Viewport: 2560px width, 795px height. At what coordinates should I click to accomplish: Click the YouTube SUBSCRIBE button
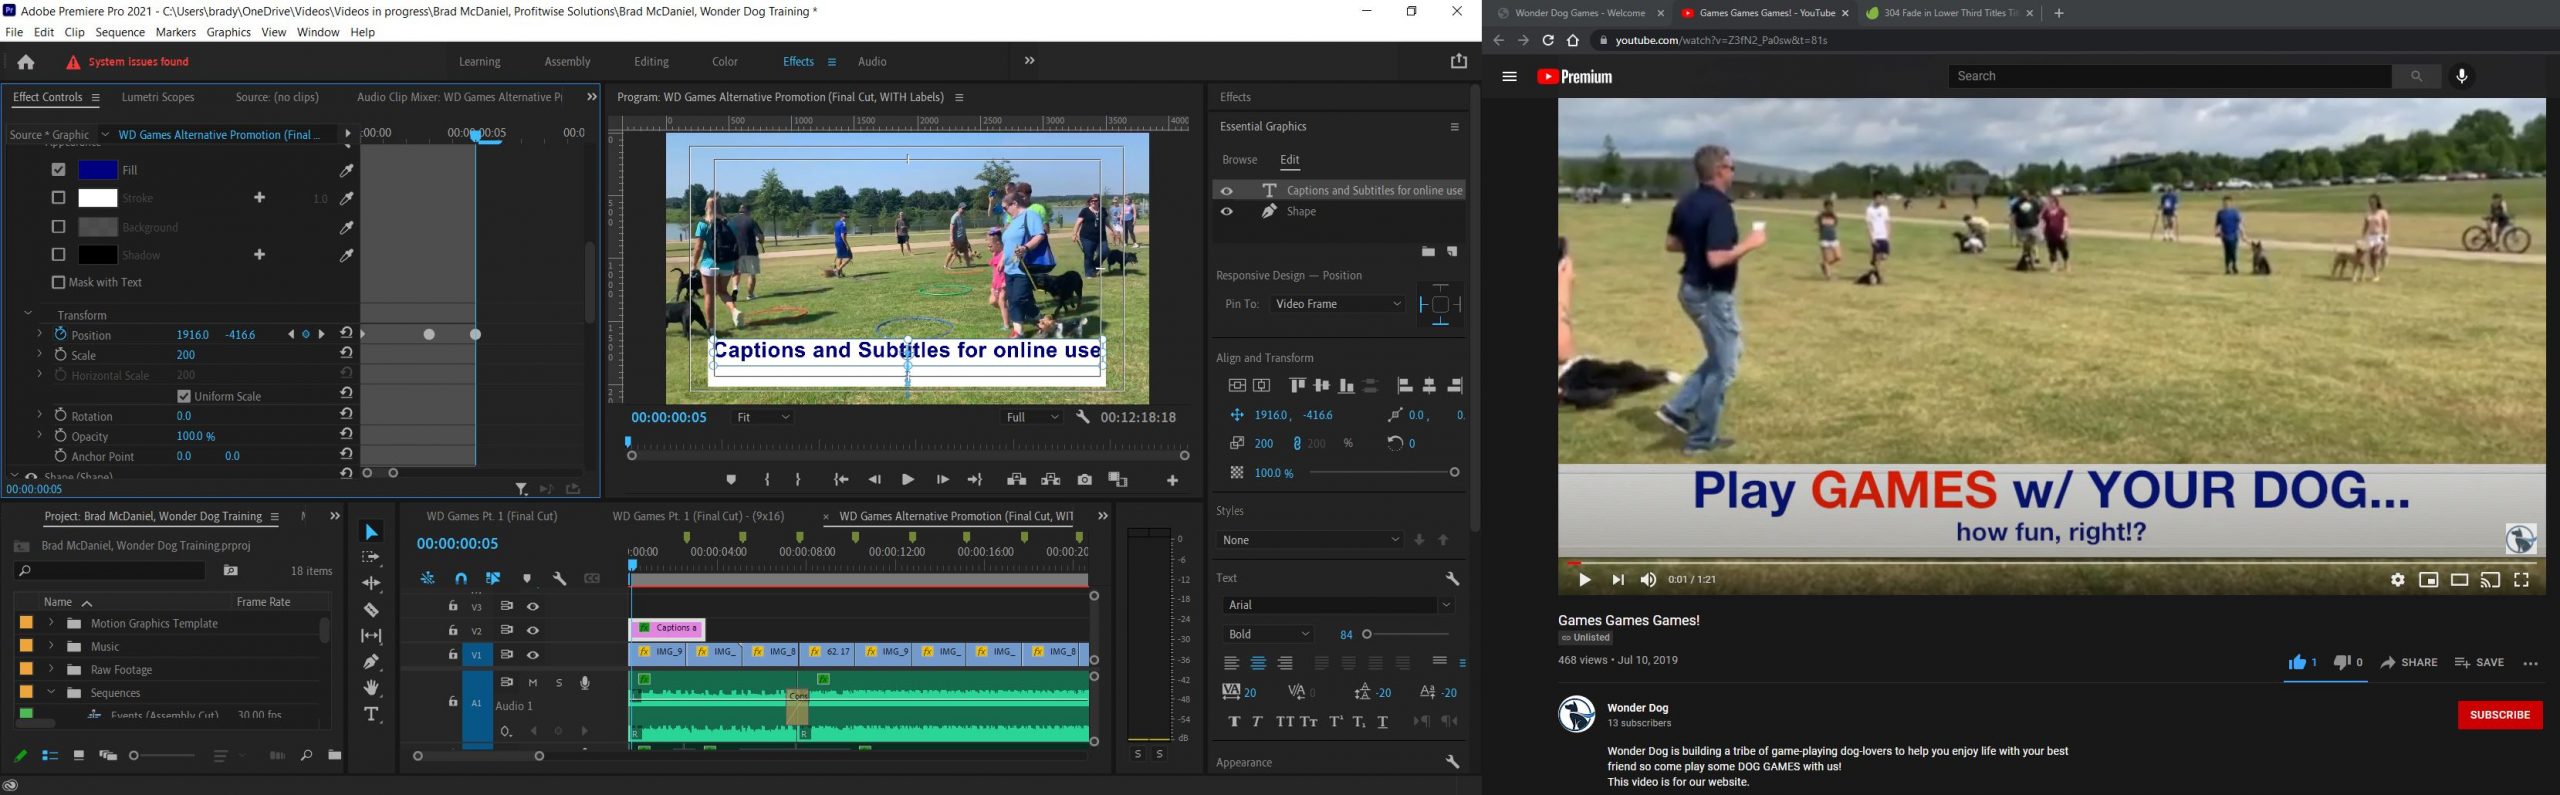[x=2499, y=715]
